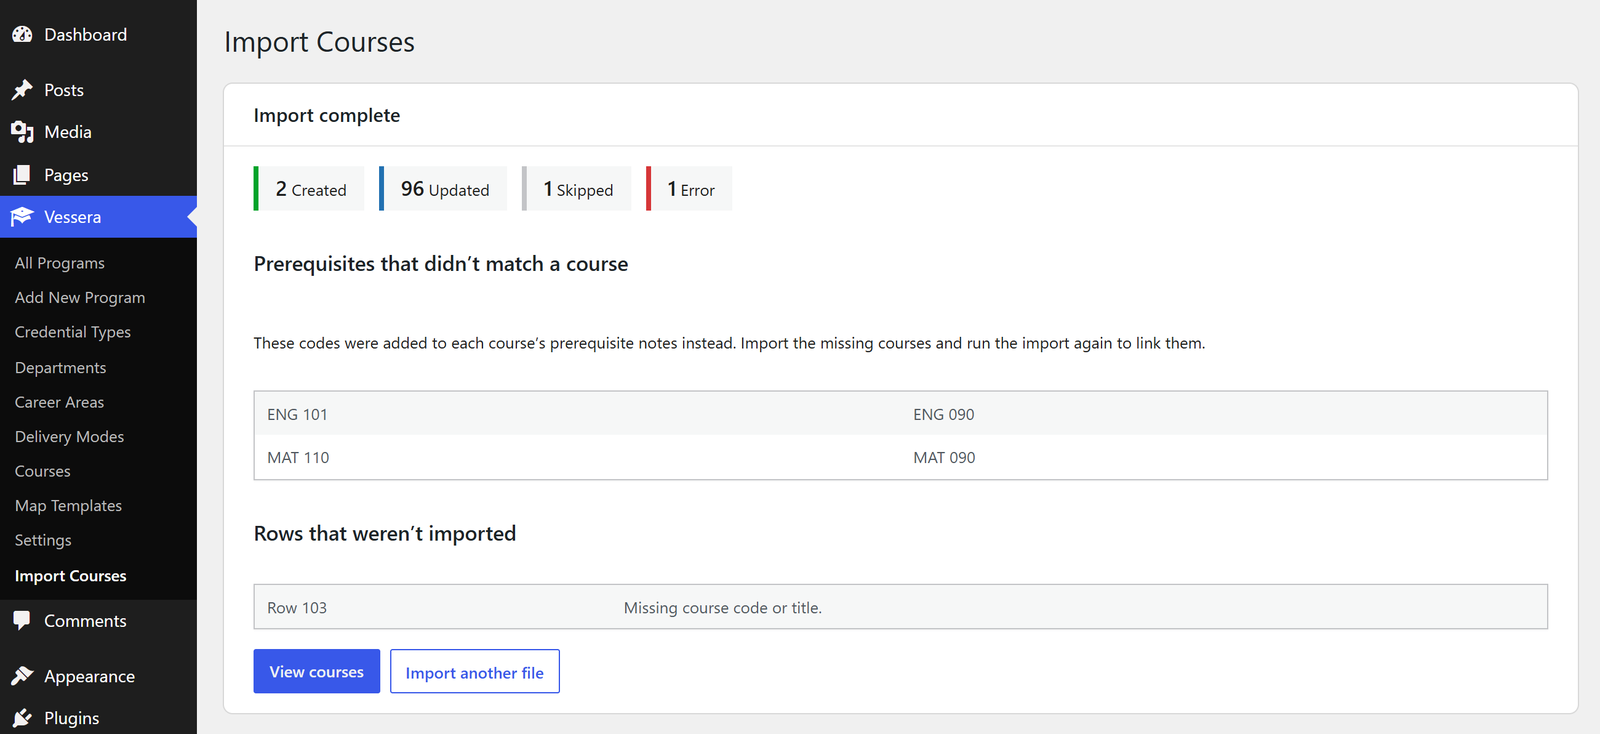Click Import another file button
Viewport: 1600px width, 734px height.
click(x=475, y=671)
